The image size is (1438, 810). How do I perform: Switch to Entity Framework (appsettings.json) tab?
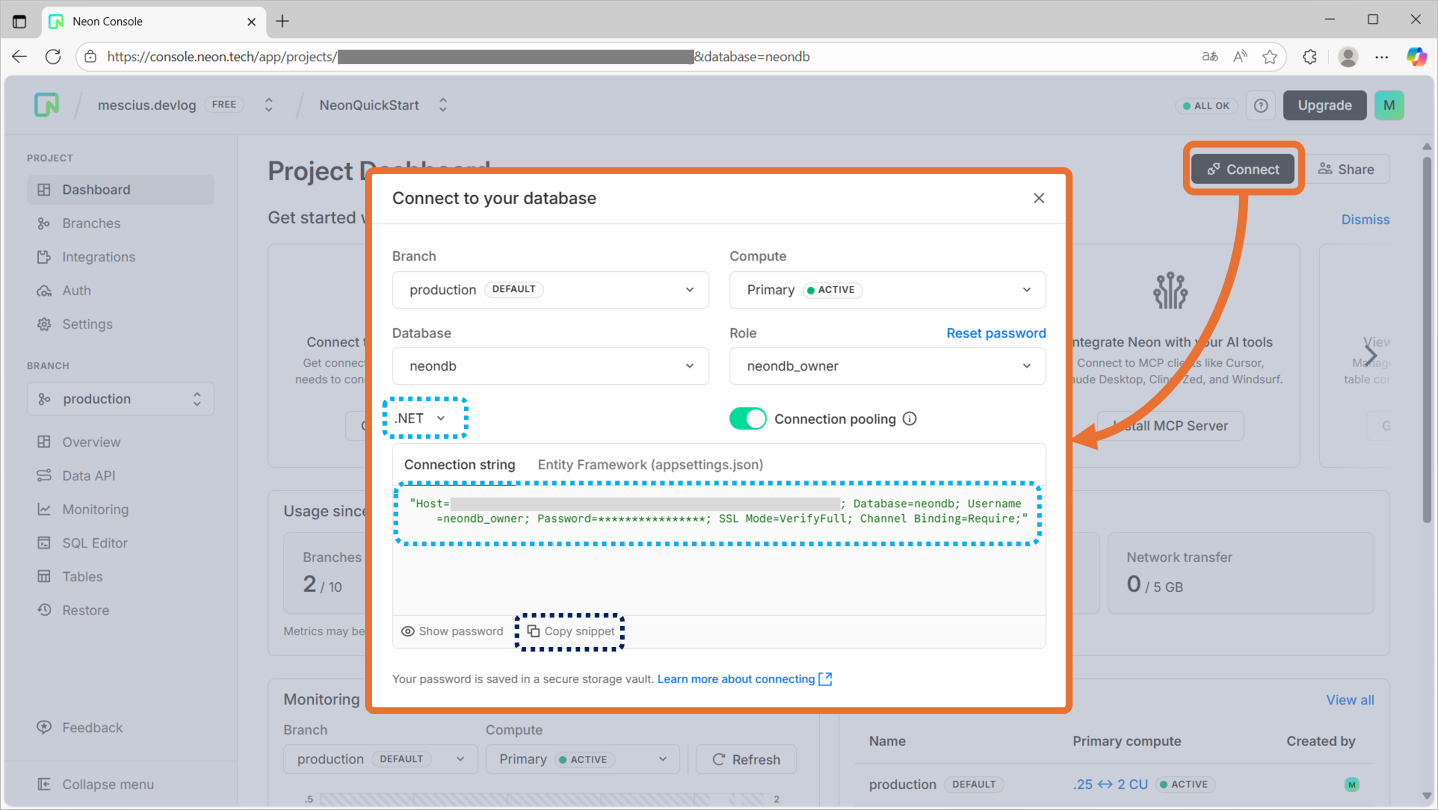[x=650, y=464]
